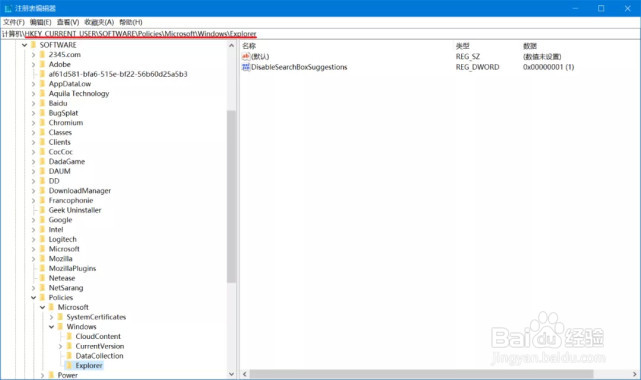Open the 编辑(E) menu

(x=40, y=22)
